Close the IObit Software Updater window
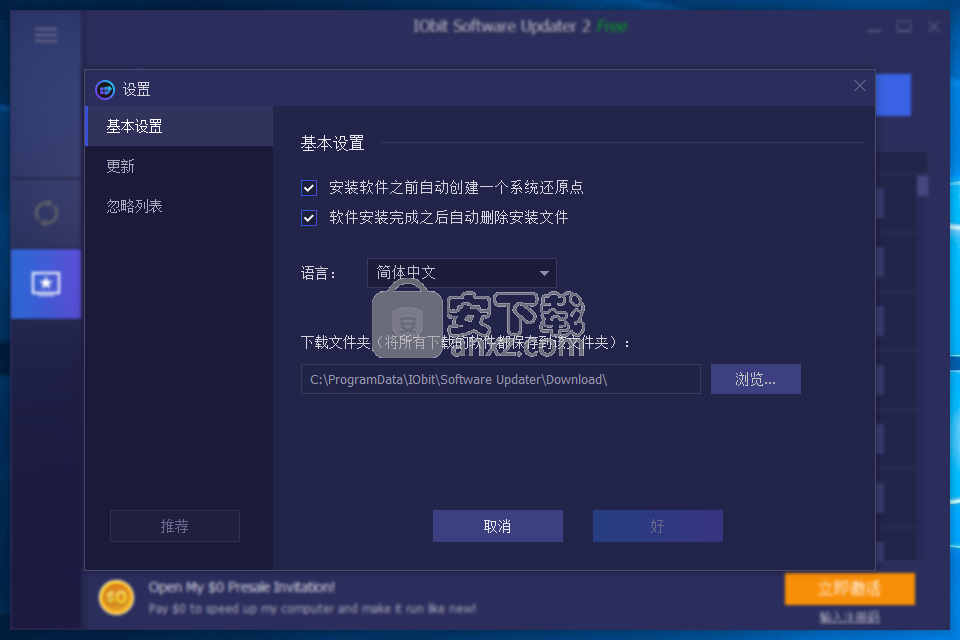Viewport: 960px width, 640px height. [934, 26]
